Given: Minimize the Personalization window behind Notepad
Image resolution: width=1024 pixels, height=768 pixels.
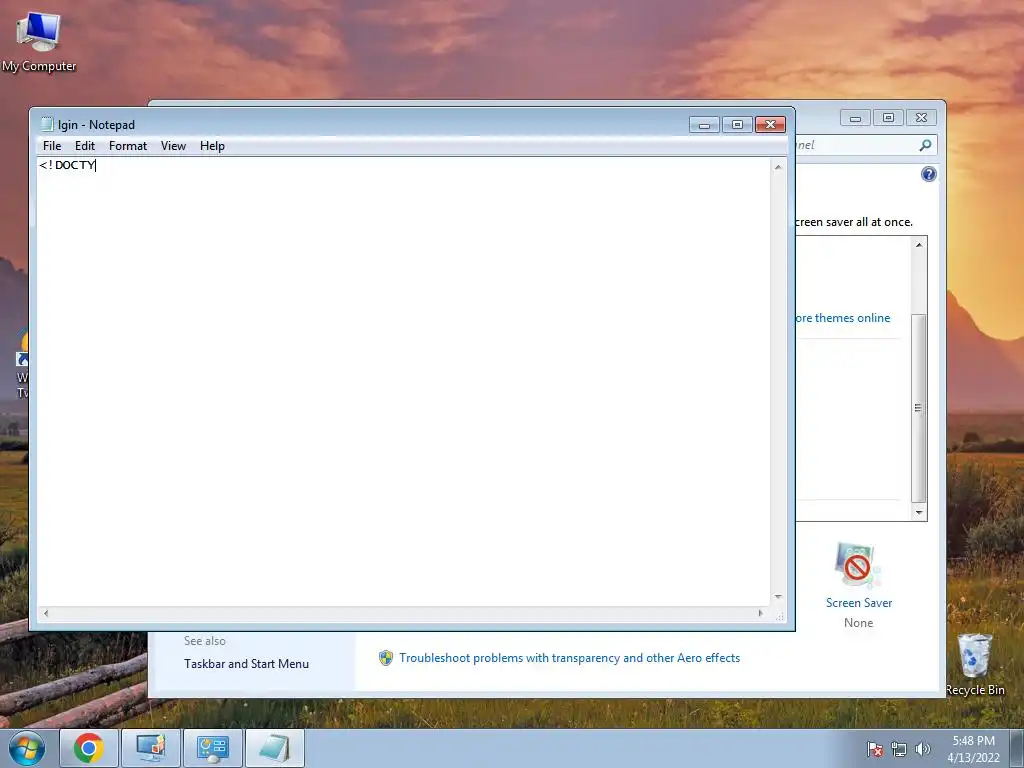Looking at the screenshot, I should click(855, 118).
